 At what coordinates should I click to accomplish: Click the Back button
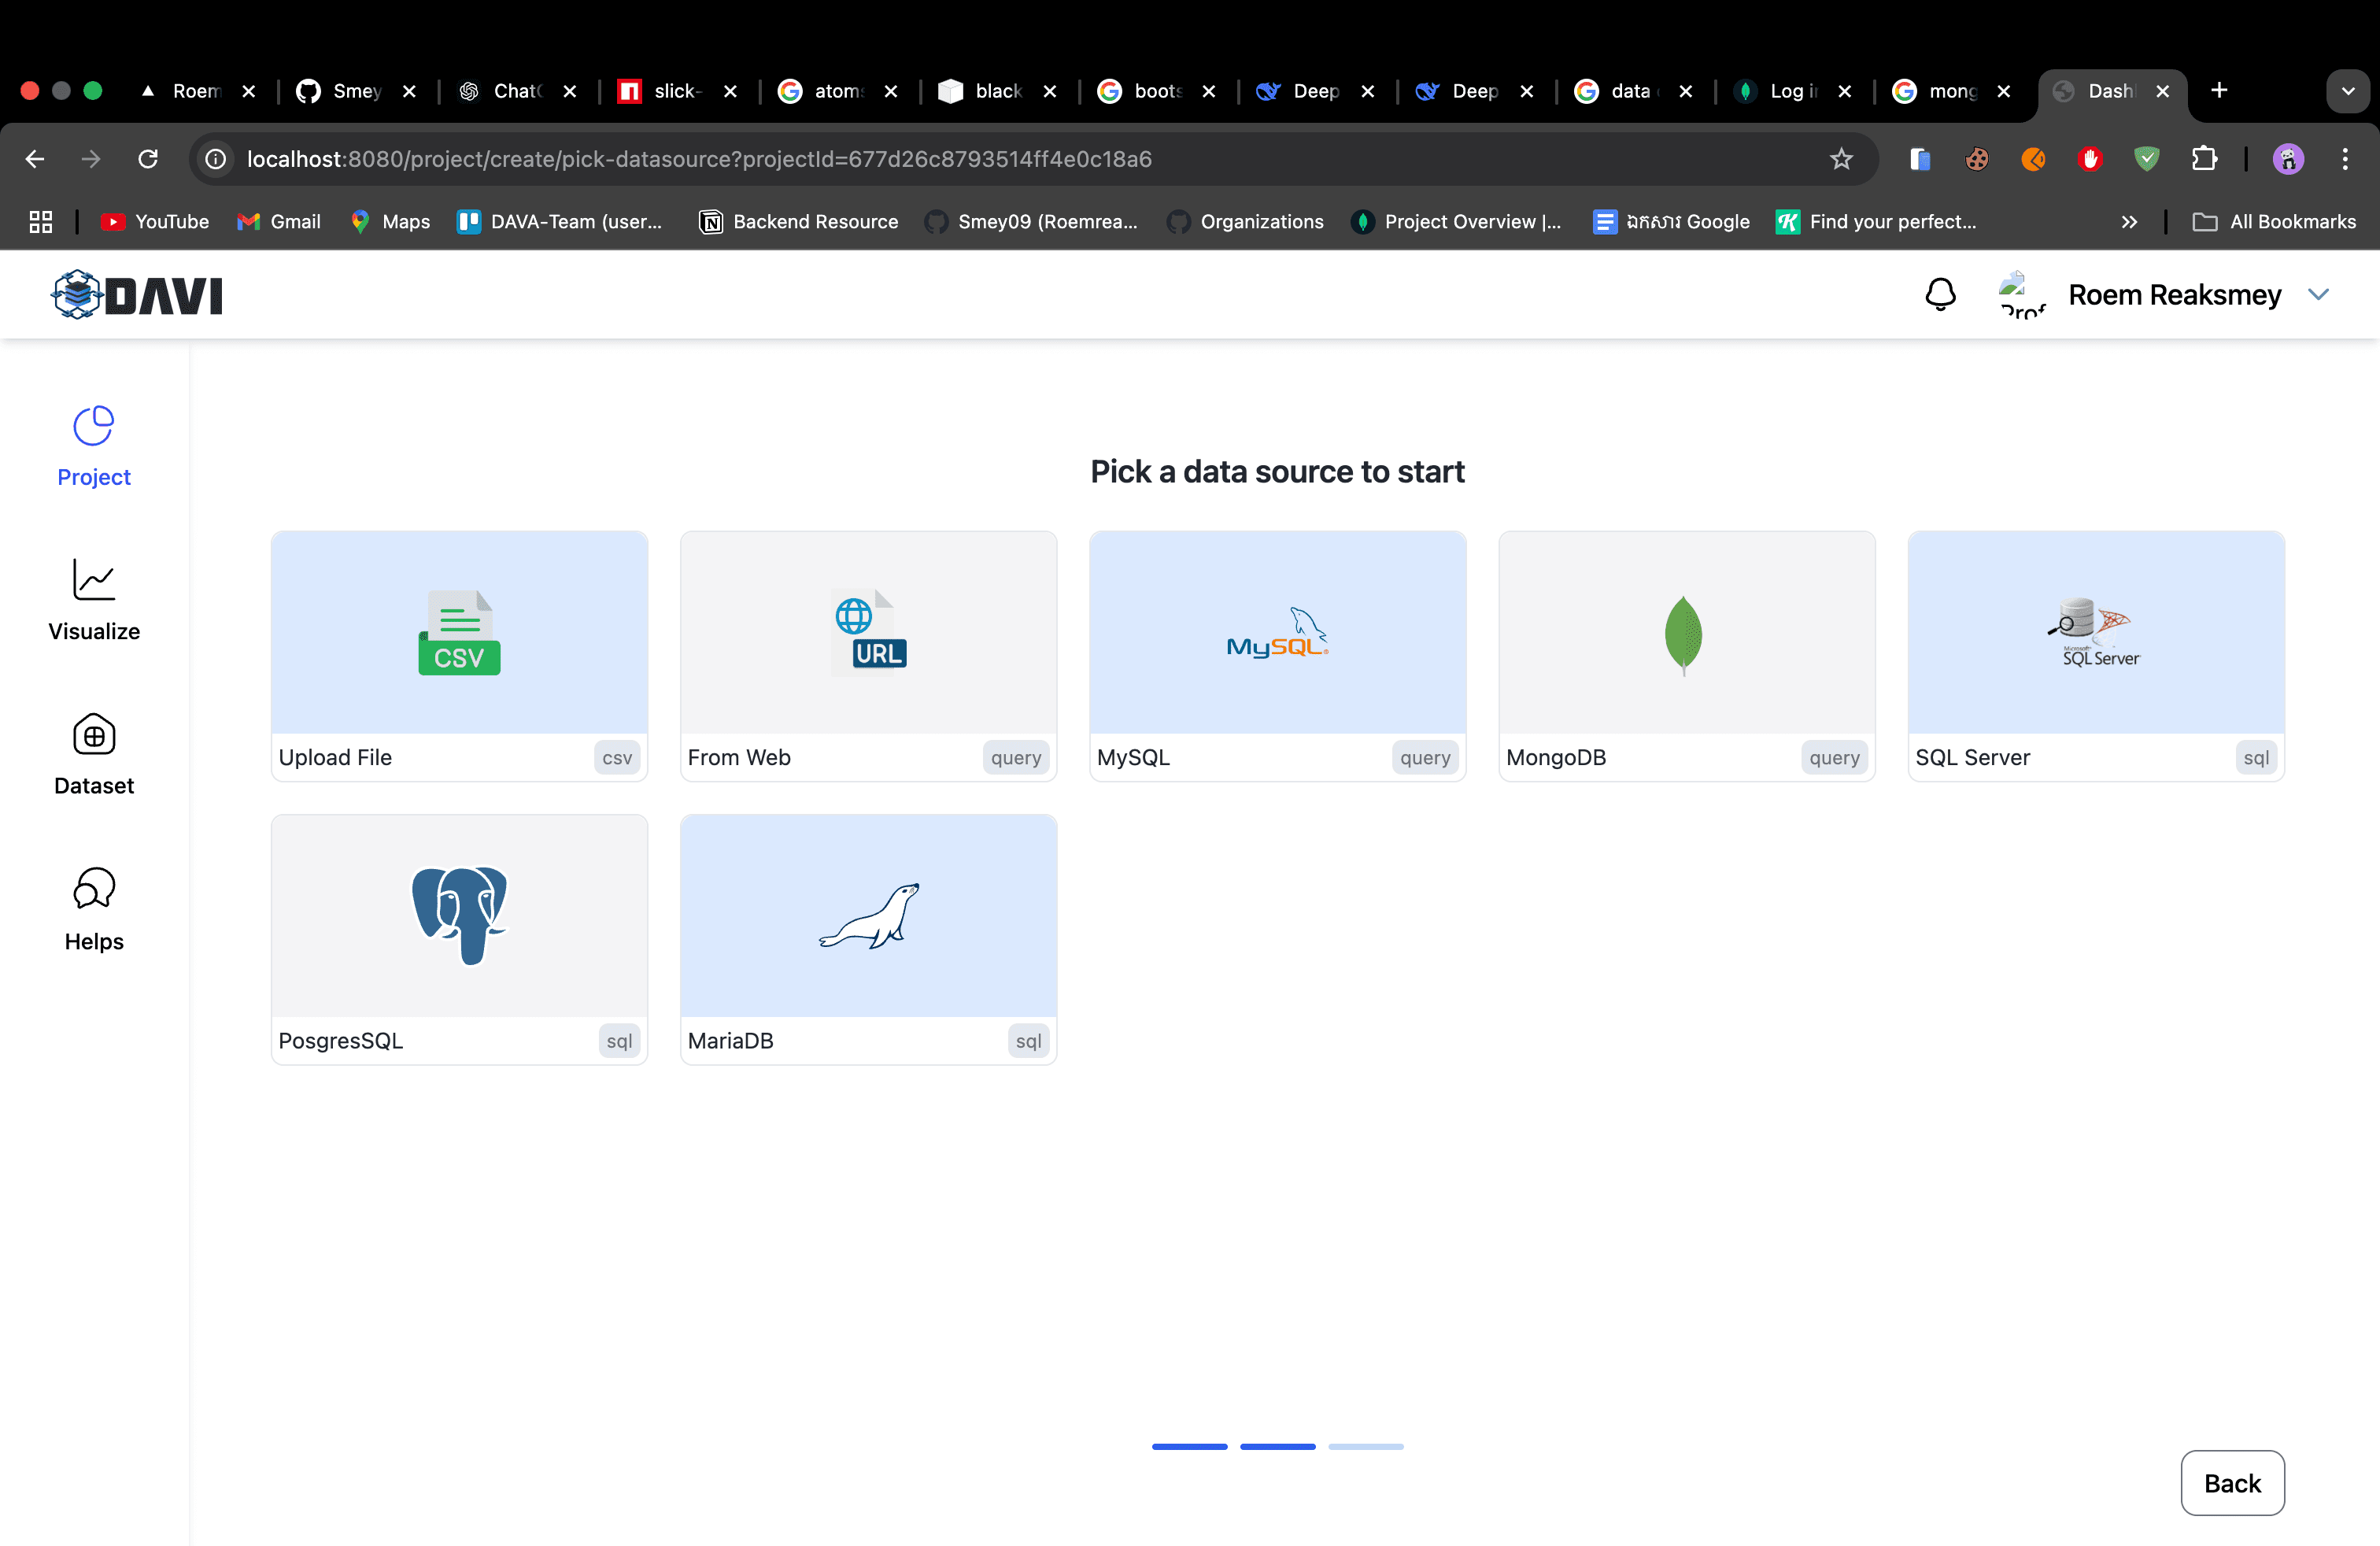tap(2232, 1483)
